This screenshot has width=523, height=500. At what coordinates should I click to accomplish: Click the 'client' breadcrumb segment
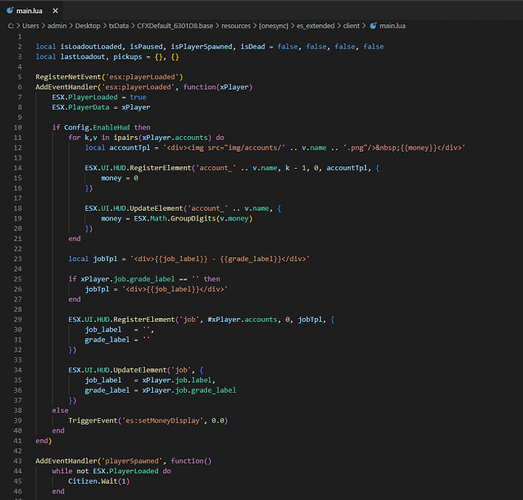pos(352,26)
